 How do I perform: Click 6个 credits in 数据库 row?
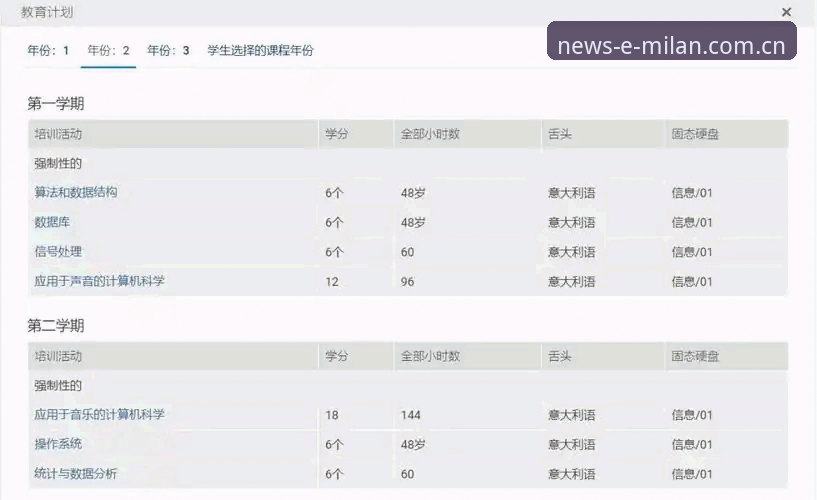click(335, 222)
